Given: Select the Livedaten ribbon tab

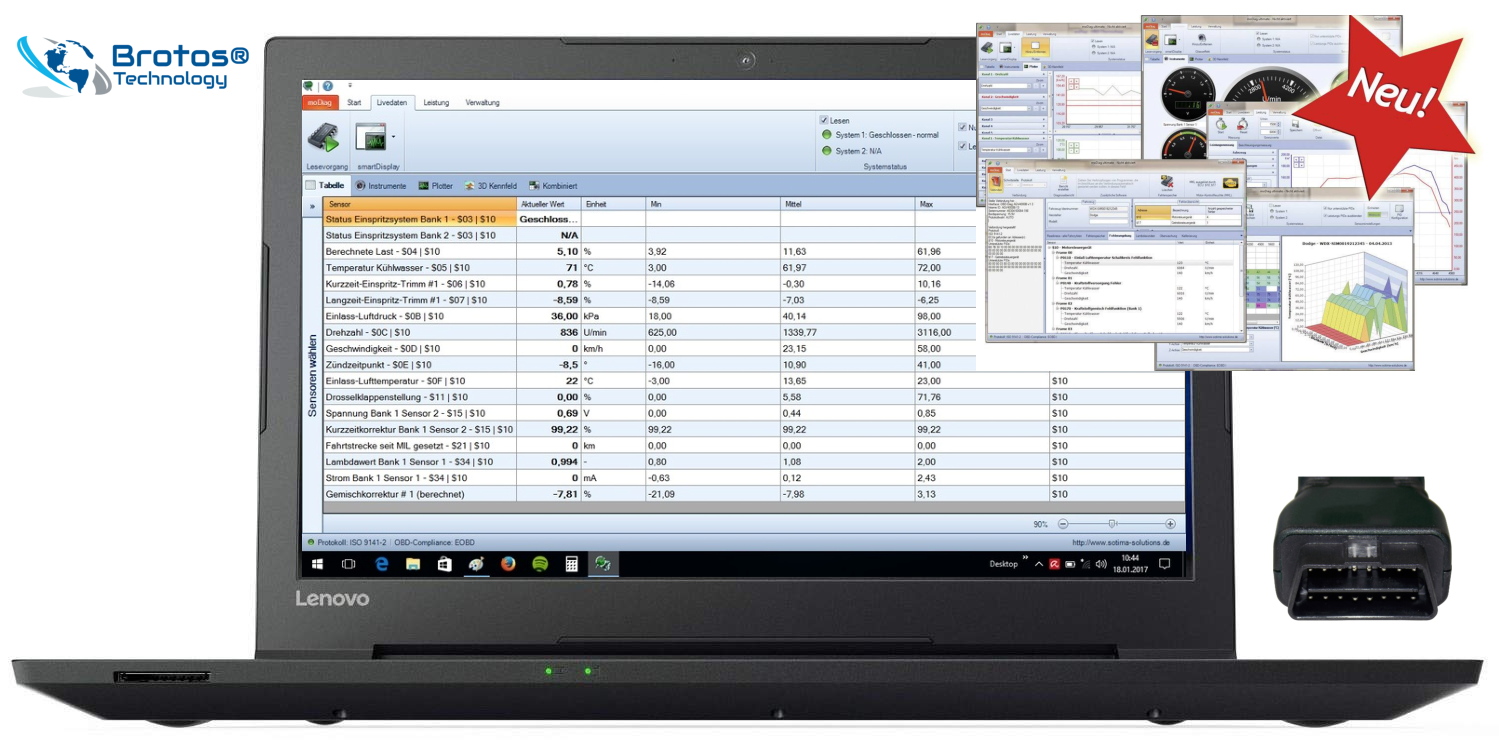Looking at the screenshot, I should point(392,102).
